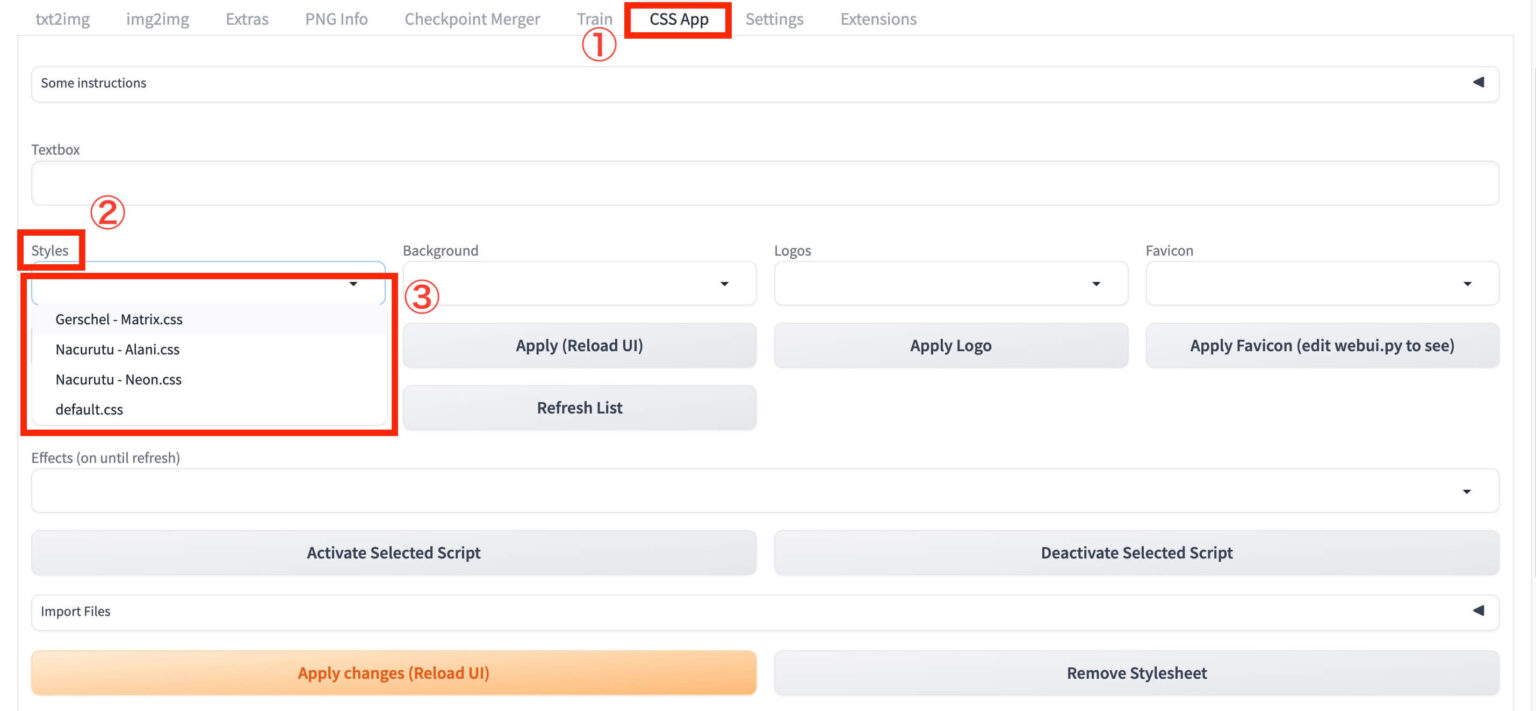This screenshot has width=1536, height=711.
Task: Switch to the Settings tab
Action: click(775, 18)
